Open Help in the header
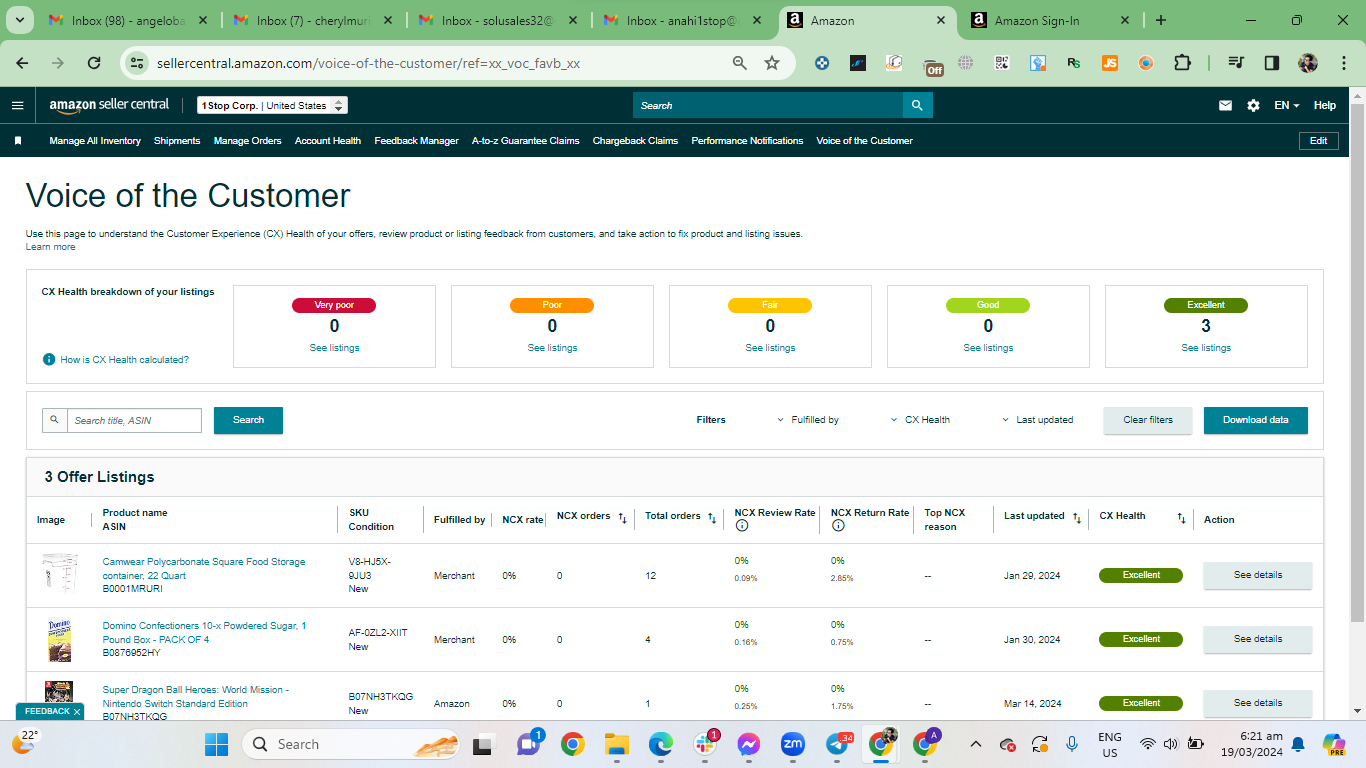1366x768 pixels. click(1325, 105)
